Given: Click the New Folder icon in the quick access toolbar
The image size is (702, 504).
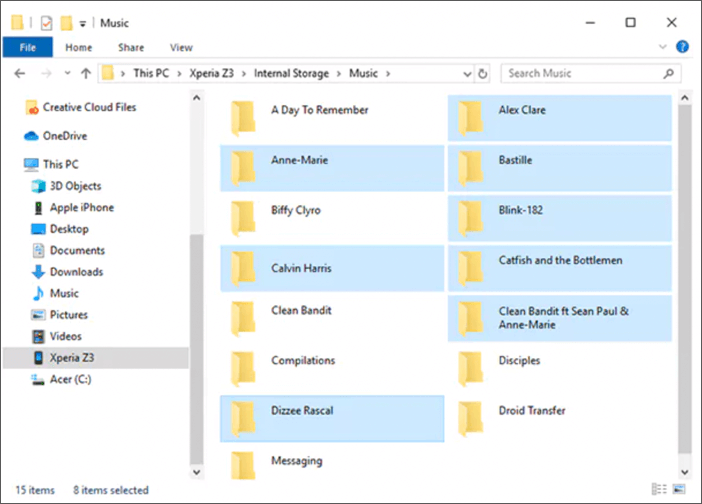Looking at the screenshot, I should click(x=66, y=23).
